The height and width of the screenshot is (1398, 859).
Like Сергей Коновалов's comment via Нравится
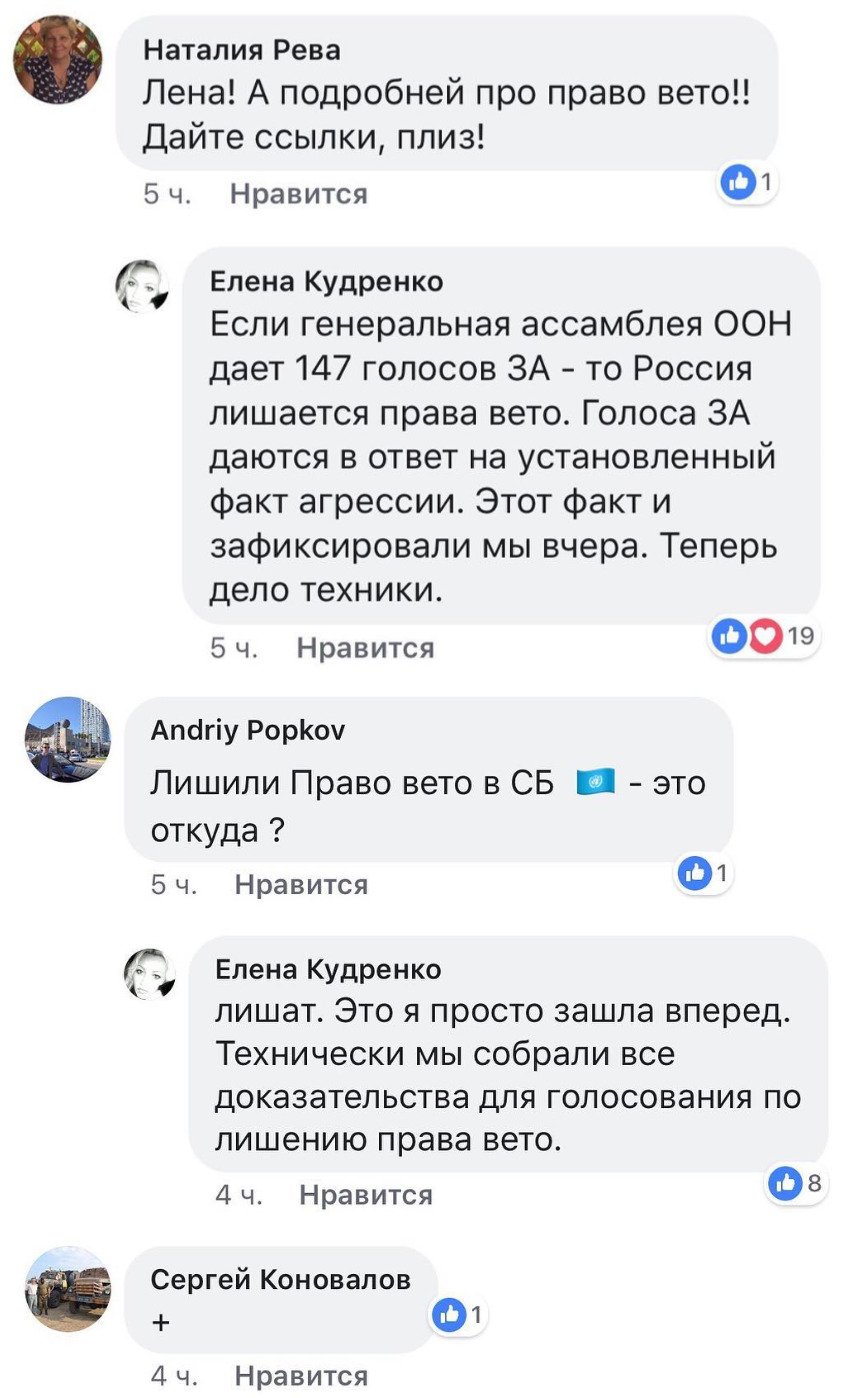pyautogui.click(x=301, y=1376)
